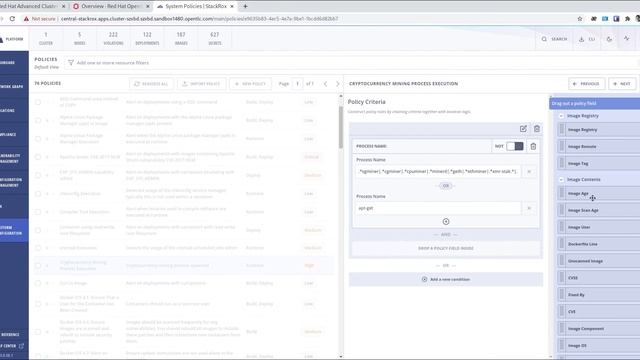Open a new browser tab
The image size is (640, 360).
pyautogui.click(x=245, y=7)
